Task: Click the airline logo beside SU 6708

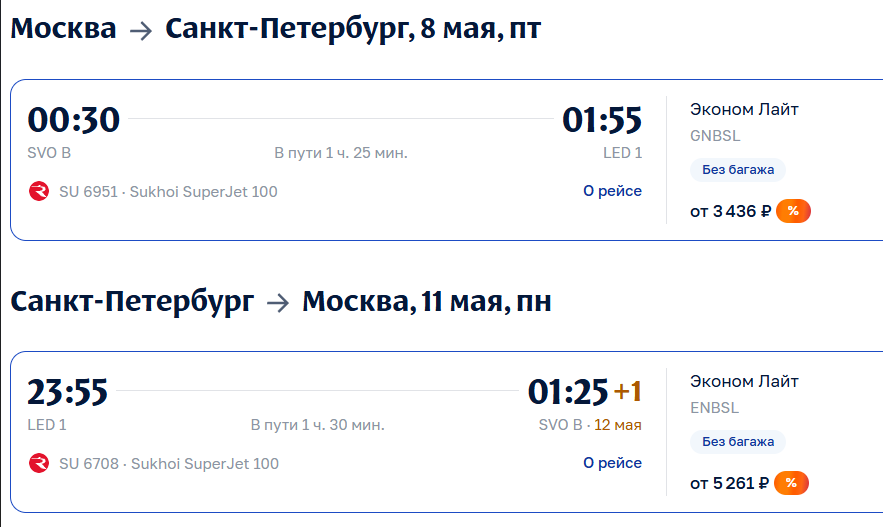Action: [x=39, y=463]
